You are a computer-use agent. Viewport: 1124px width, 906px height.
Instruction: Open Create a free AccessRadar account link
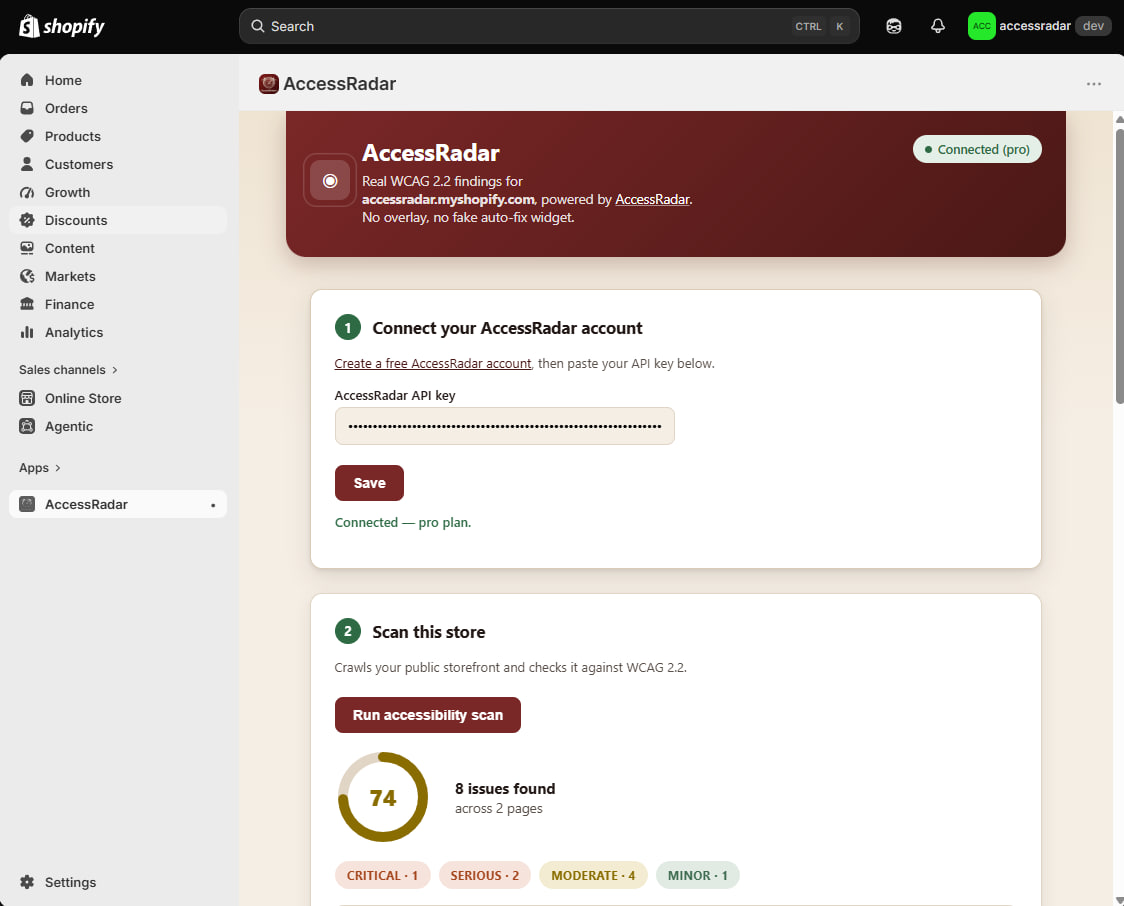(433, 363)
